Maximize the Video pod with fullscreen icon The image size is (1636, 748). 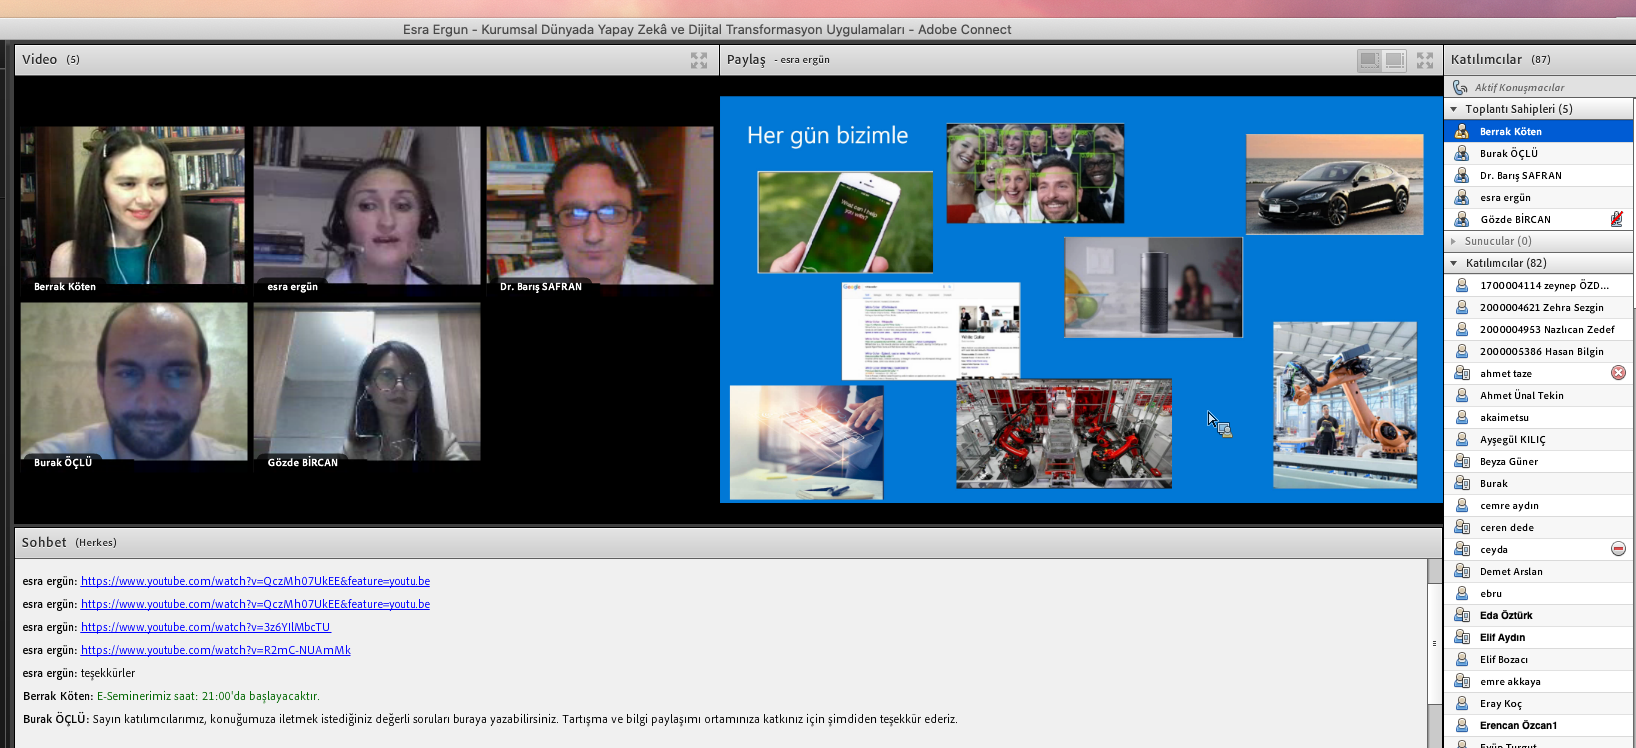(698, 60)
